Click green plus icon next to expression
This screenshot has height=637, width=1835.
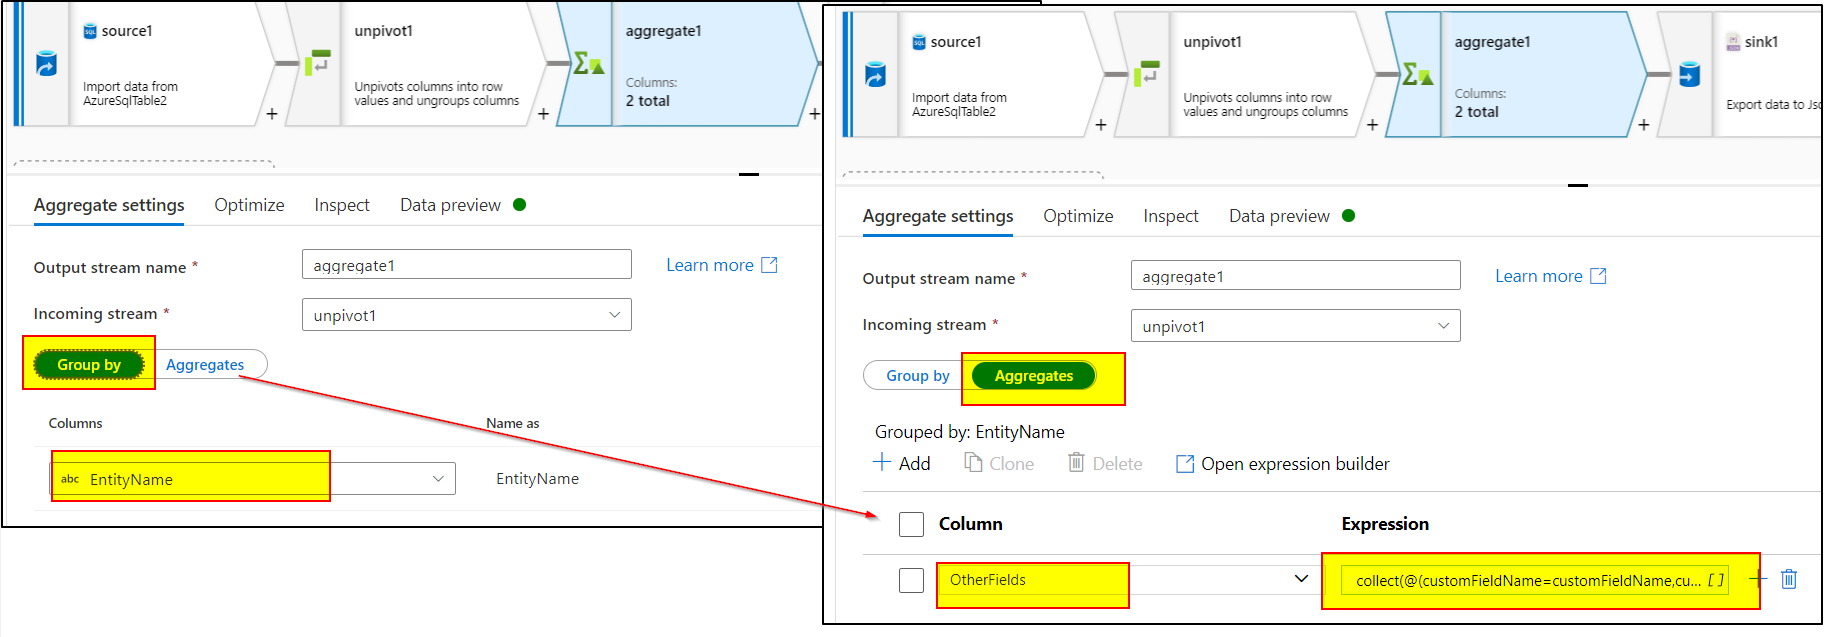pos(1758,578)
